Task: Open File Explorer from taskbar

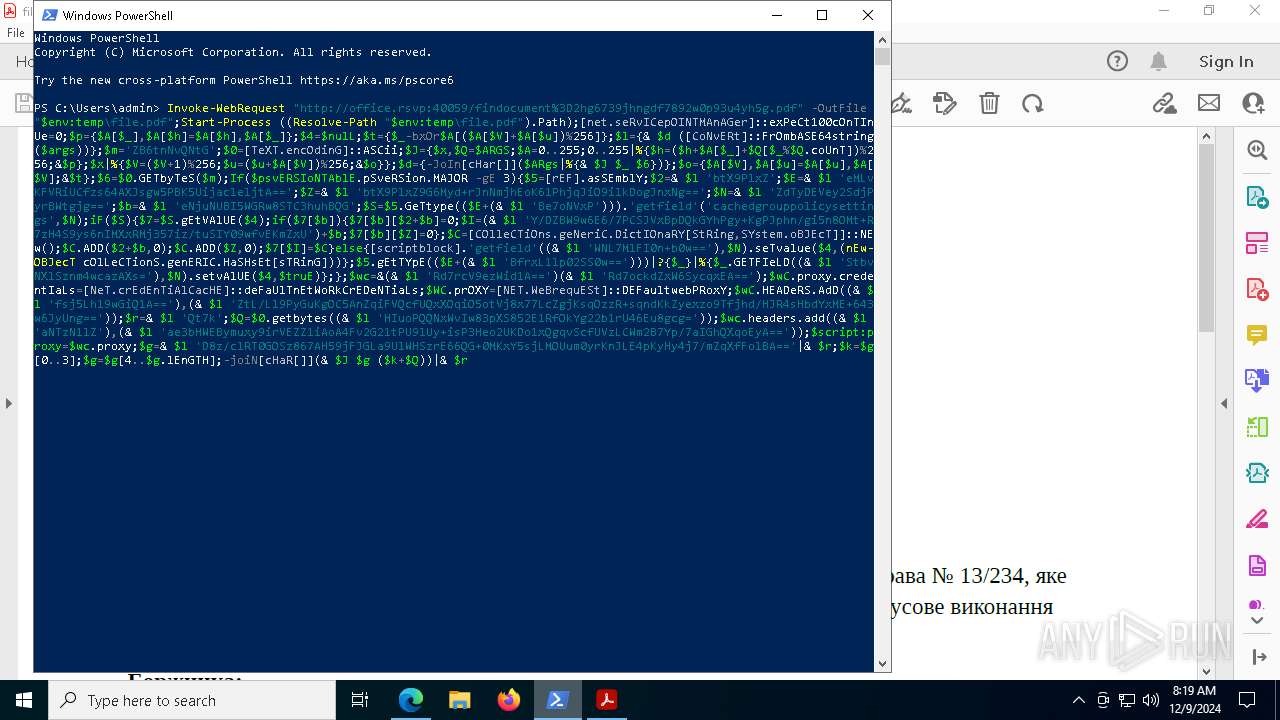Action: 459,700
